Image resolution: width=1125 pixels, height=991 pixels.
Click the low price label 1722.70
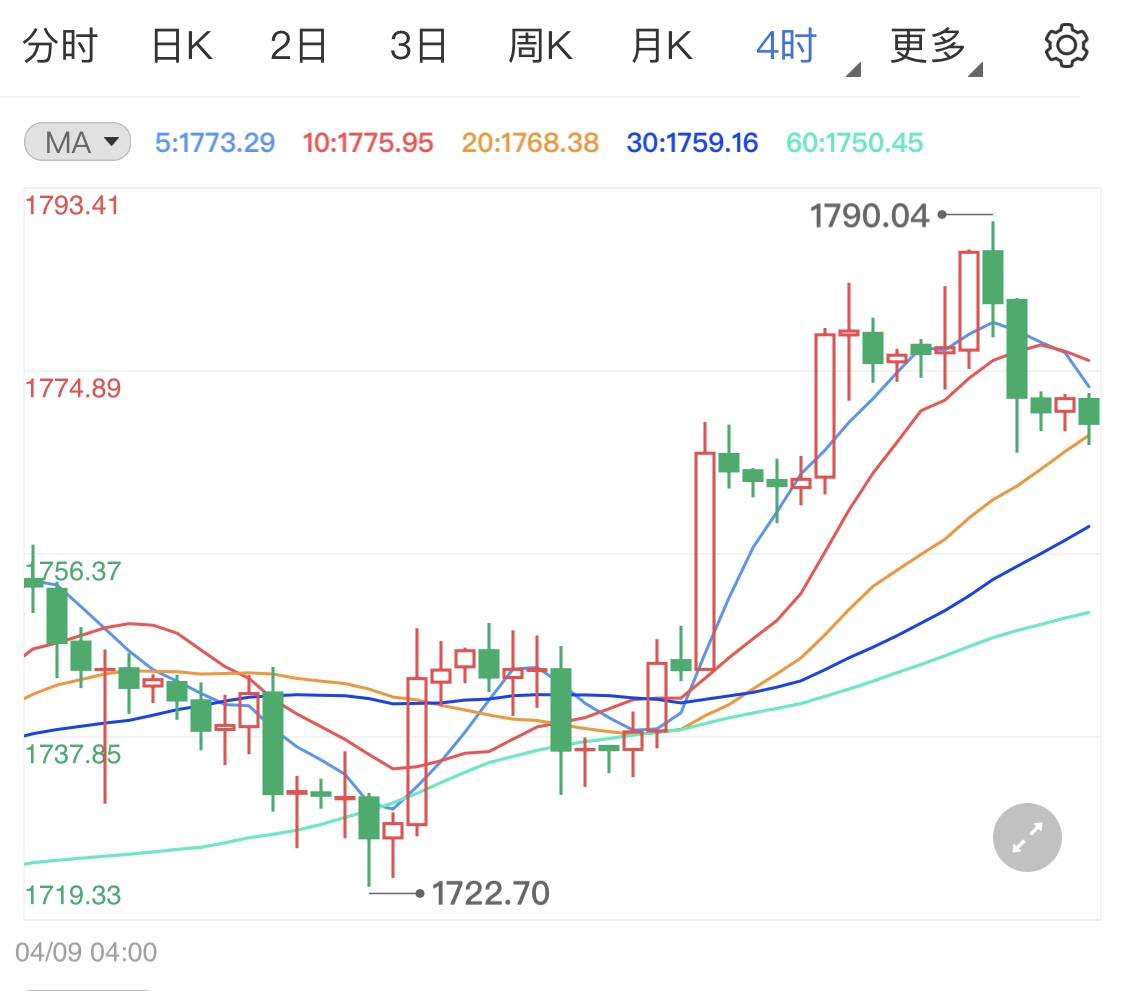pyautogui.click(x=490, y=893)
